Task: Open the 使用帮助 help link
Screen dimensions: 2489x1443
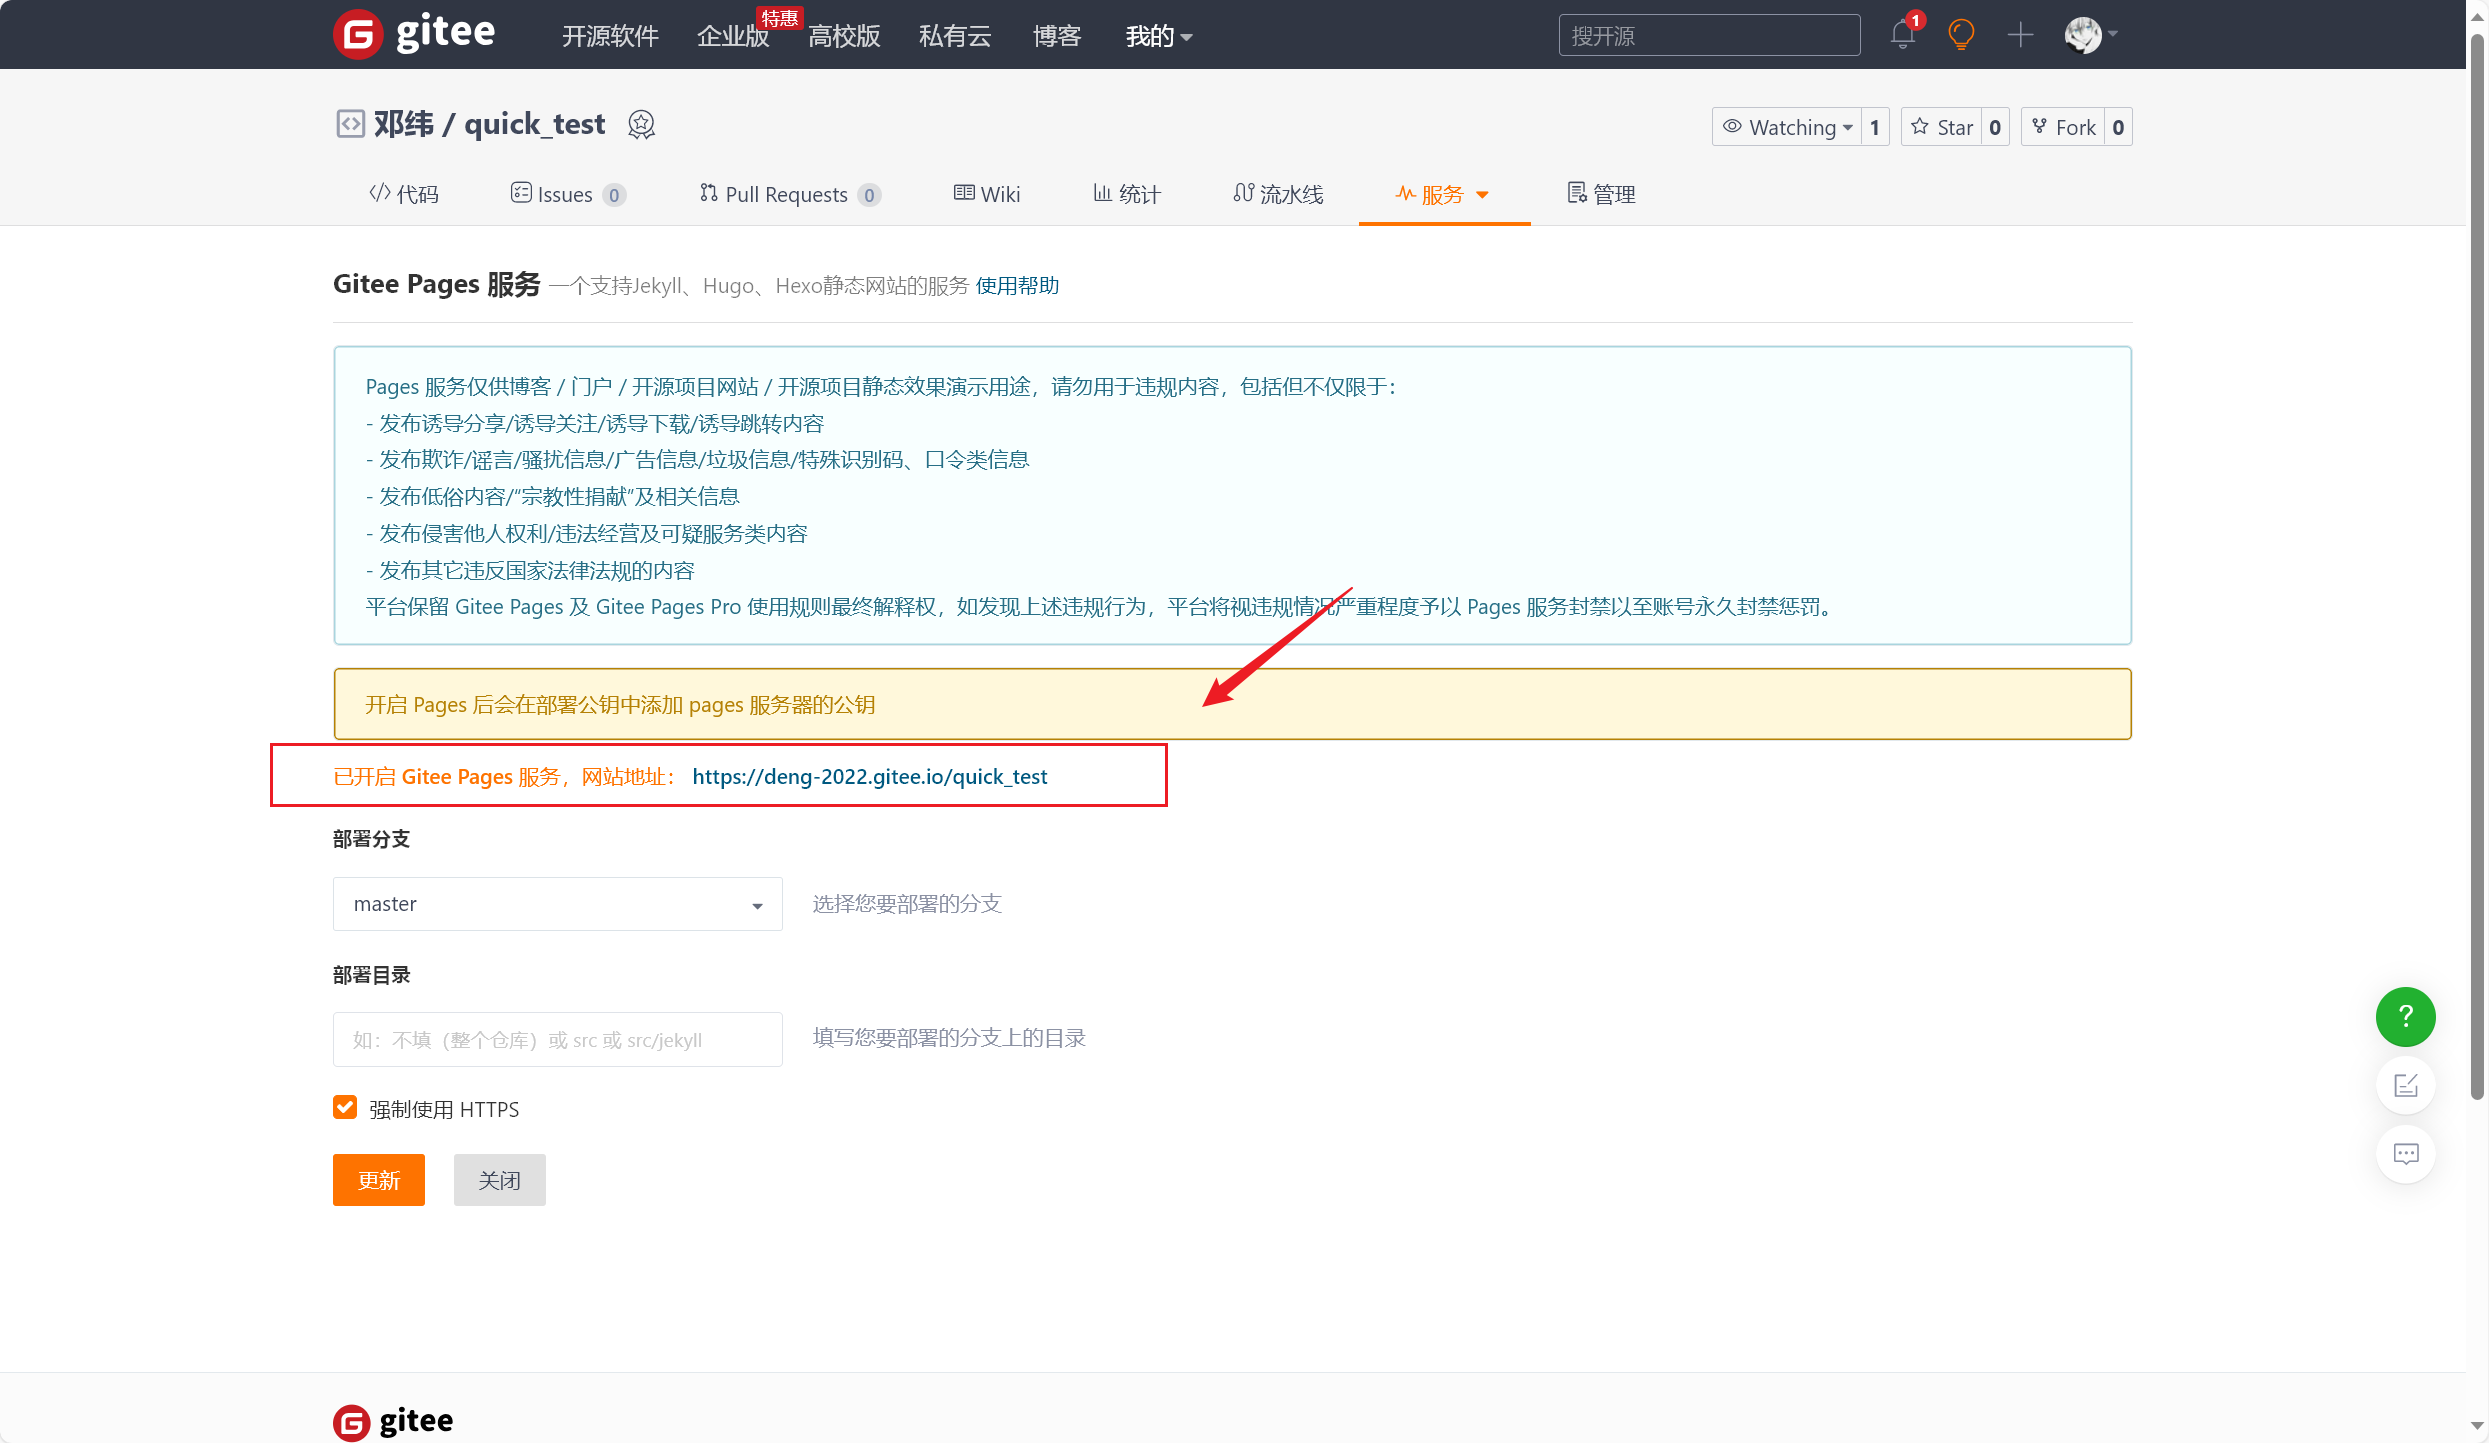Action: 1017,286
